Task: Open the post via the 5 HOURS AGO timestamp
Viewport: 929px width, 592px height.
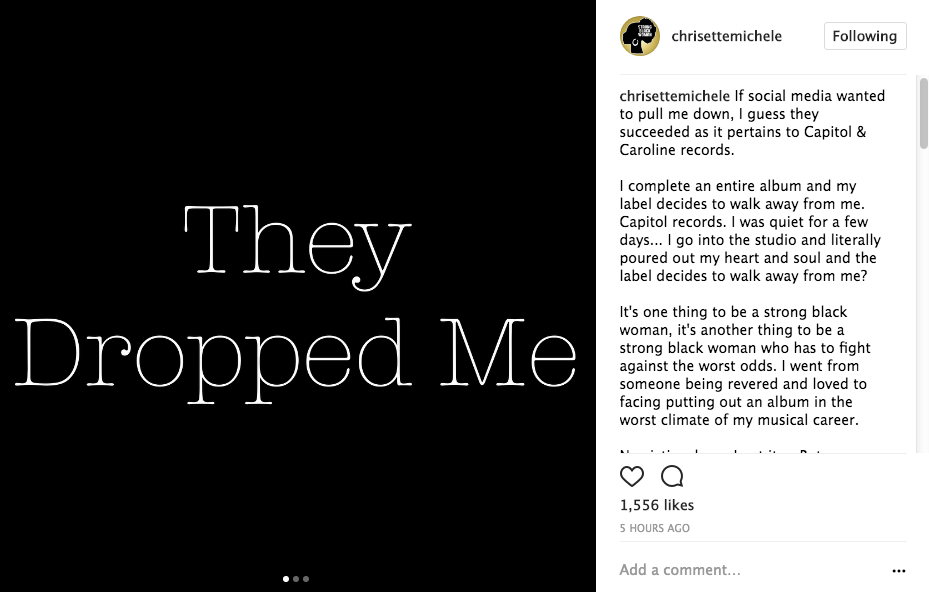Action: [655, 528]
